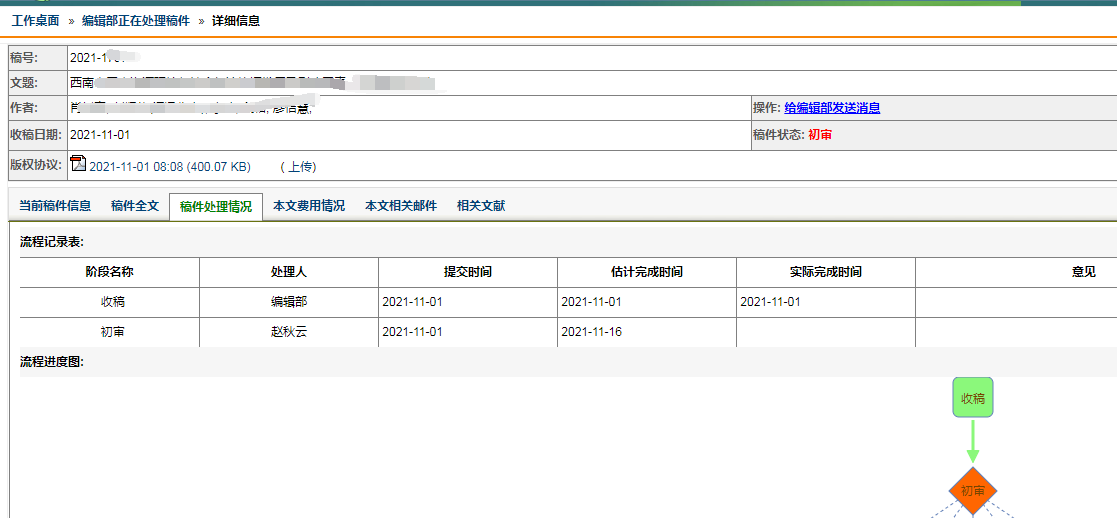1117x518 pixels.
Task: Click the 估计完成时间 column header
Action: [x=646, y=272]
